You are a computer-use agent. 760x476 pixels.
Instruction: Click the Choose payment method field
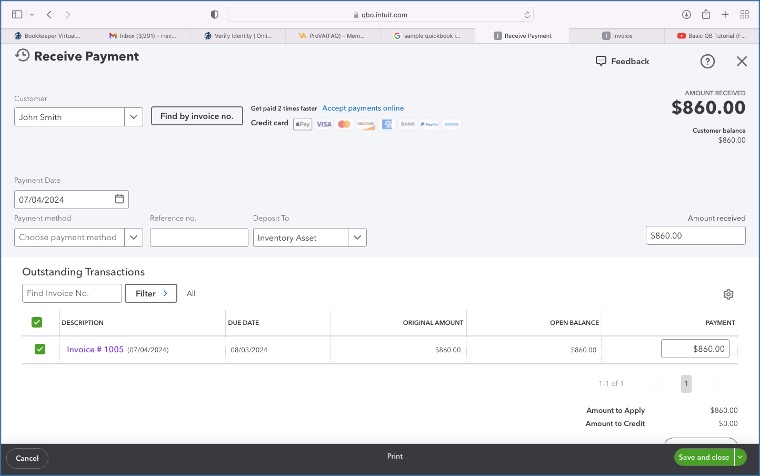pos(69,238)
